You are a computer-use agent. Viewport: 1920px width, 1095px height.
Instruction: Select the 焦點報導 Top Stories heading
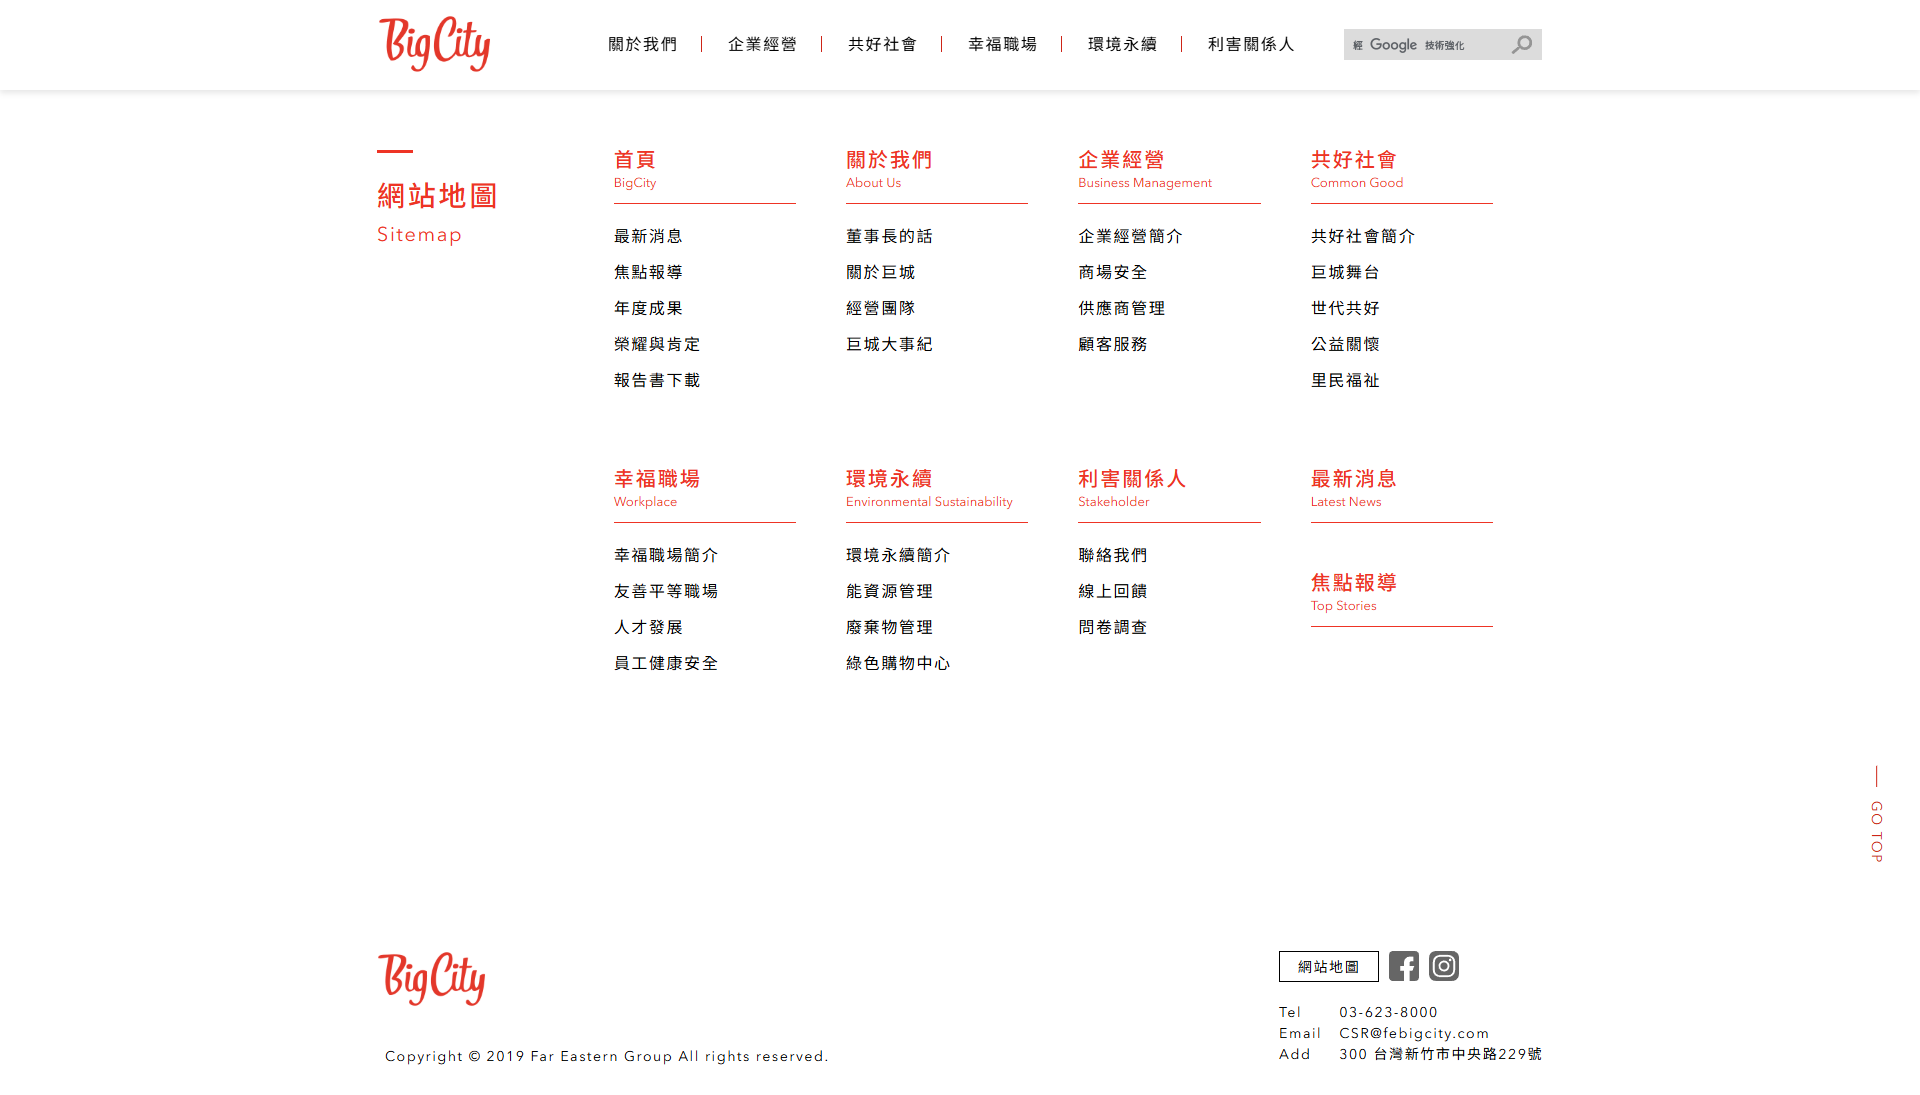click(1353, 583)
